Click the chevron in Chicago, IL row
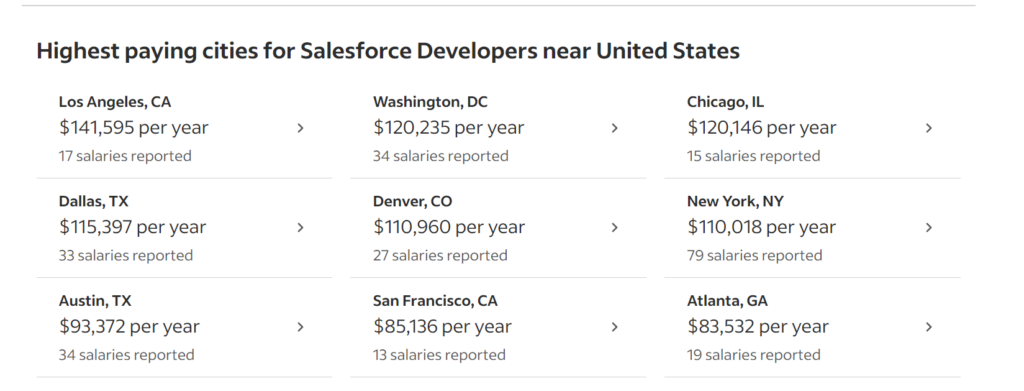The height and width of the screenshot is (391, 1024). 929,129
